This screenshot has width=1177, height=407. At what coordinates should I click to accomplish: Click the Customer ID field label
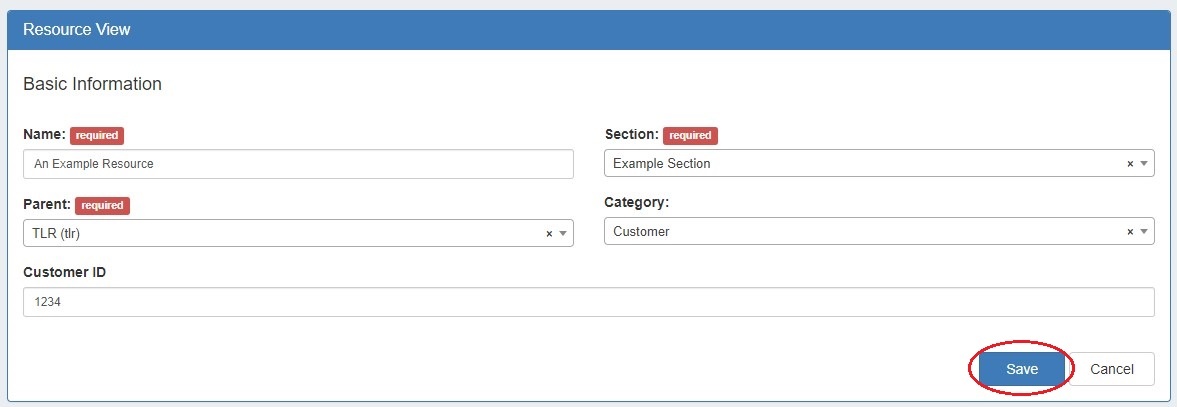click(64, 273)
